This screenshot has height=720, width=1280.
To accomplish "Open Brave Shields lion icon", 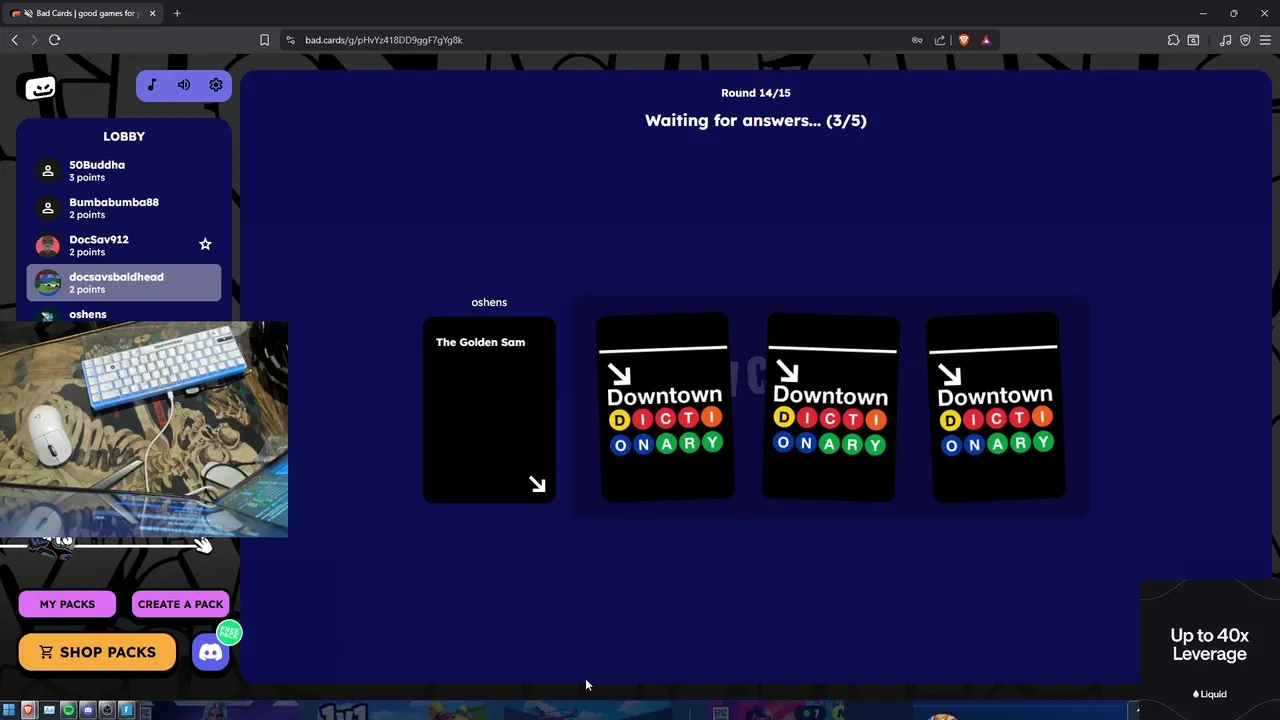I will (x=964, y=40).
